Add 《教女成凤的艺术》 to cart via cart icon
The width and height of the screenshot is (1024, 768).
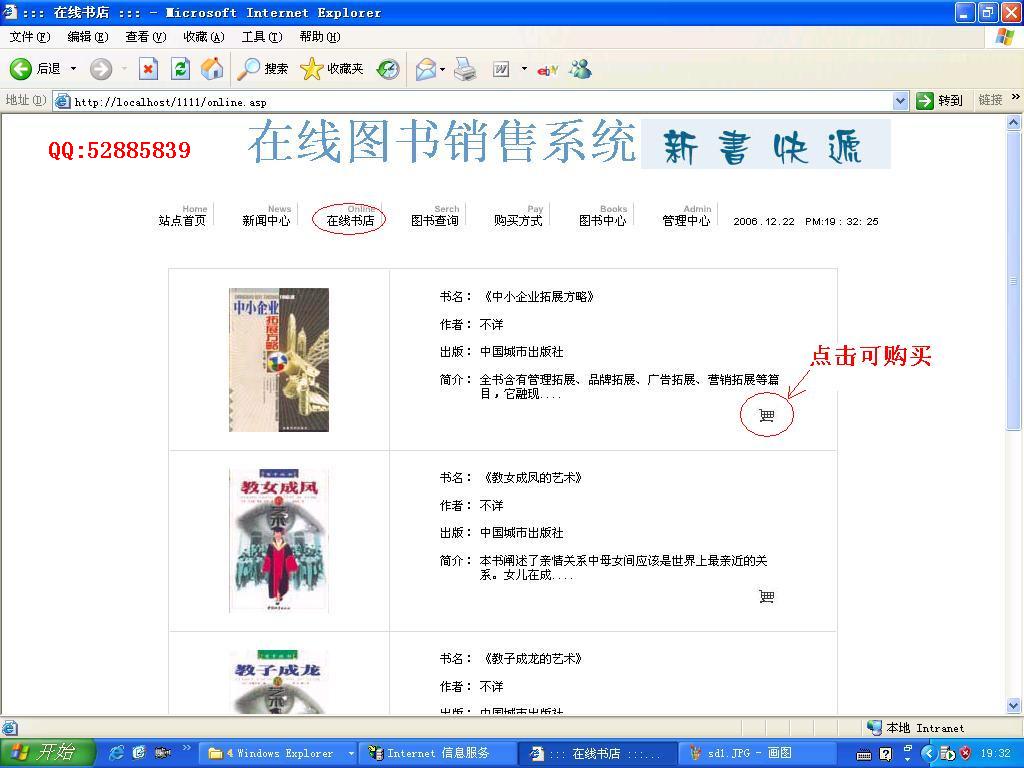point(767,596)
